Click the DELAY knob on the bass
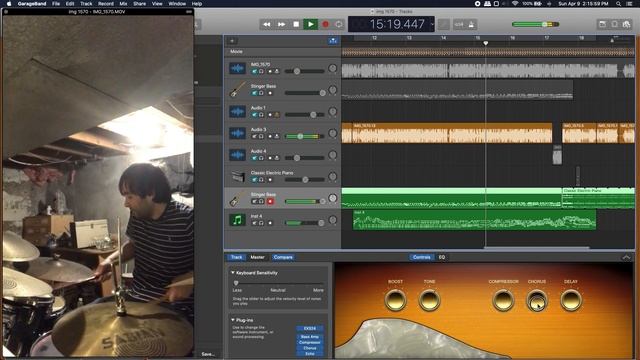The width and height of the screenshot is (640, 360). [x=571, y=300]
